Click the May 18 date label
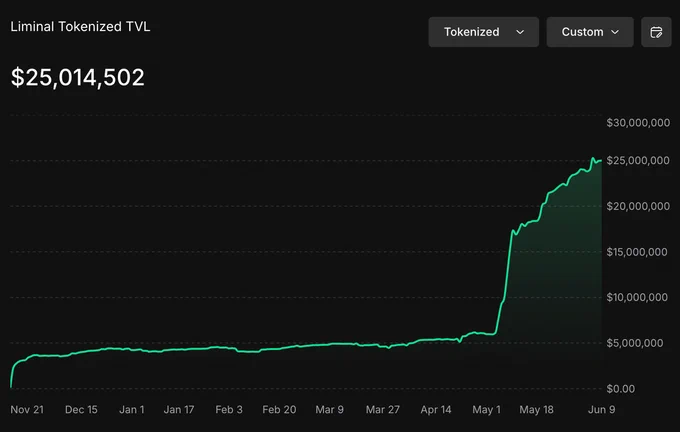Image resolution: width=680 pixels, height=432 pixels. pos(536,409)
